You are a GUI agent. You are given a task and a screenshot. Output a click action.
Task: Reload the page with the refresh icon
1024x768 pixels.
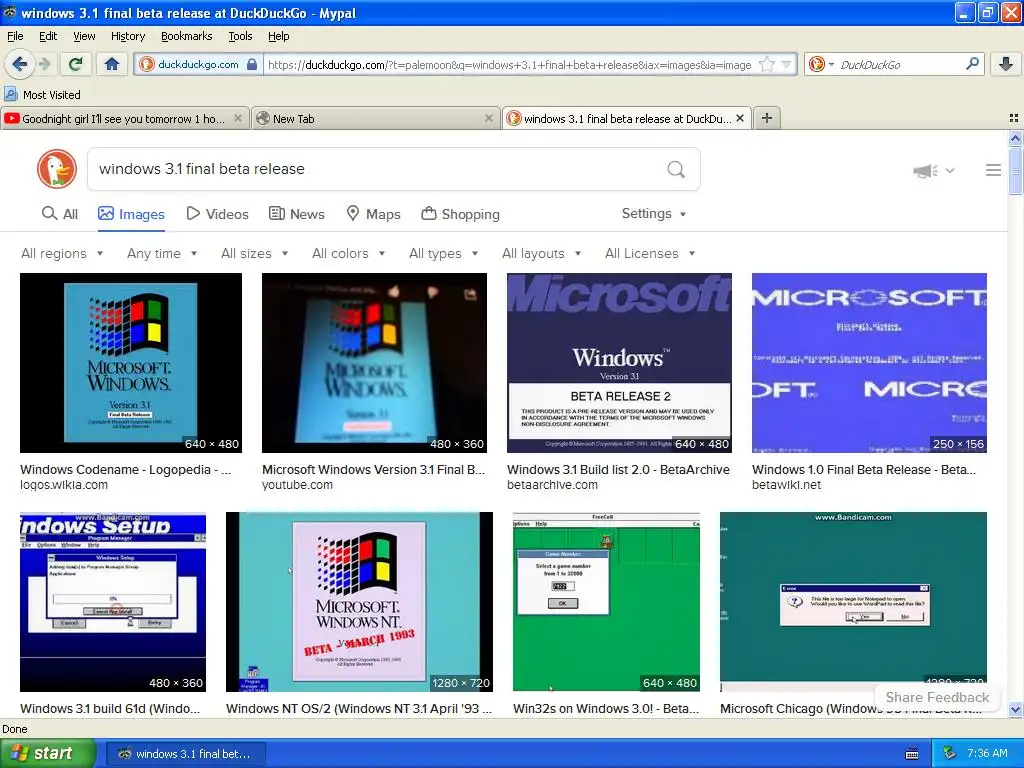pos(75,64)
